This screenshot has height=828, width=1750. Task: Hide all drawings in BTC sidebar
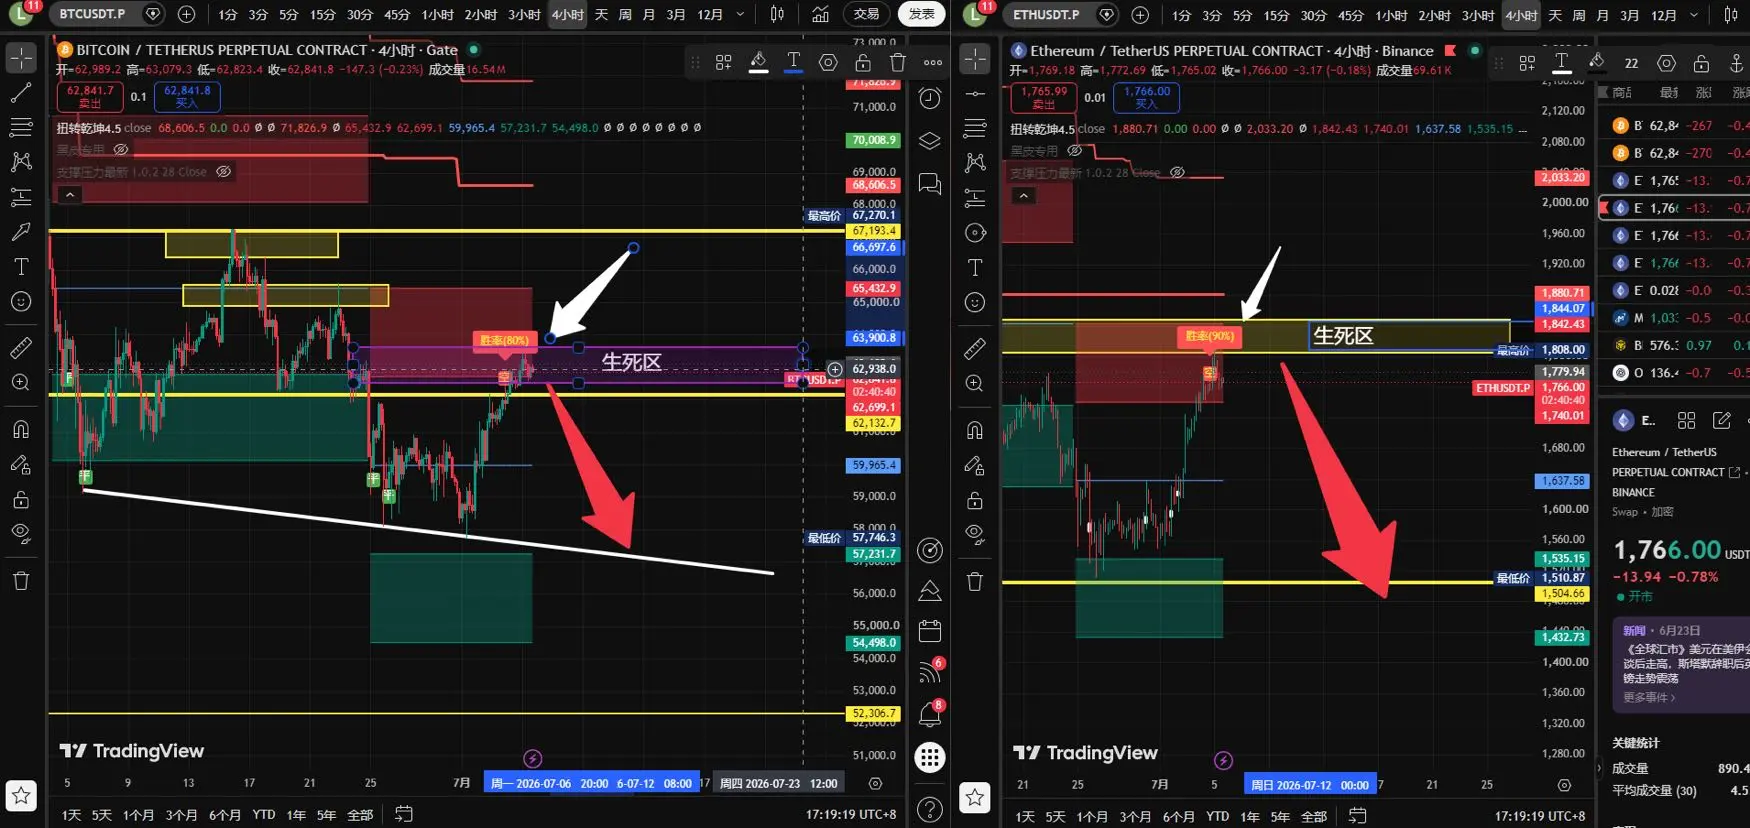coord(21,533)
